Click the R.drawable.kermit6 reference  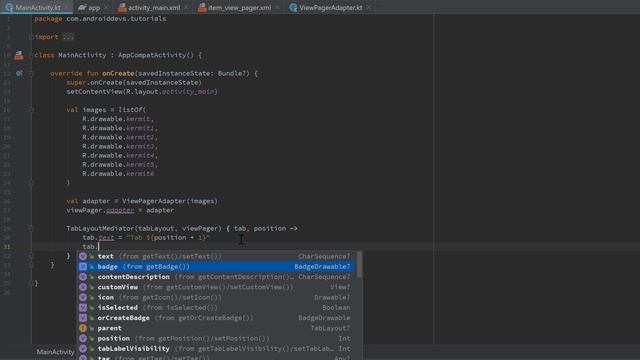(x=118, y=174)
